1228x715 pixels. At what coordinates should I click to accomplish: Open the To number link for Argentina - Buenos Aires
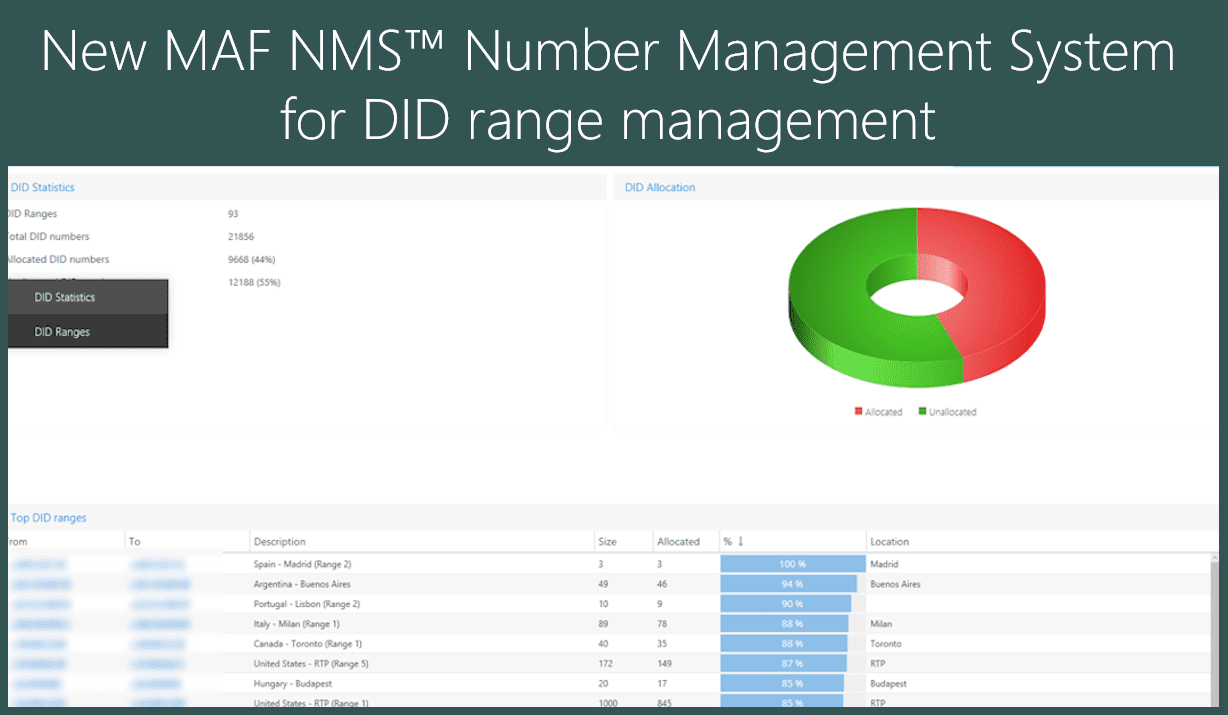coord(160,583)
